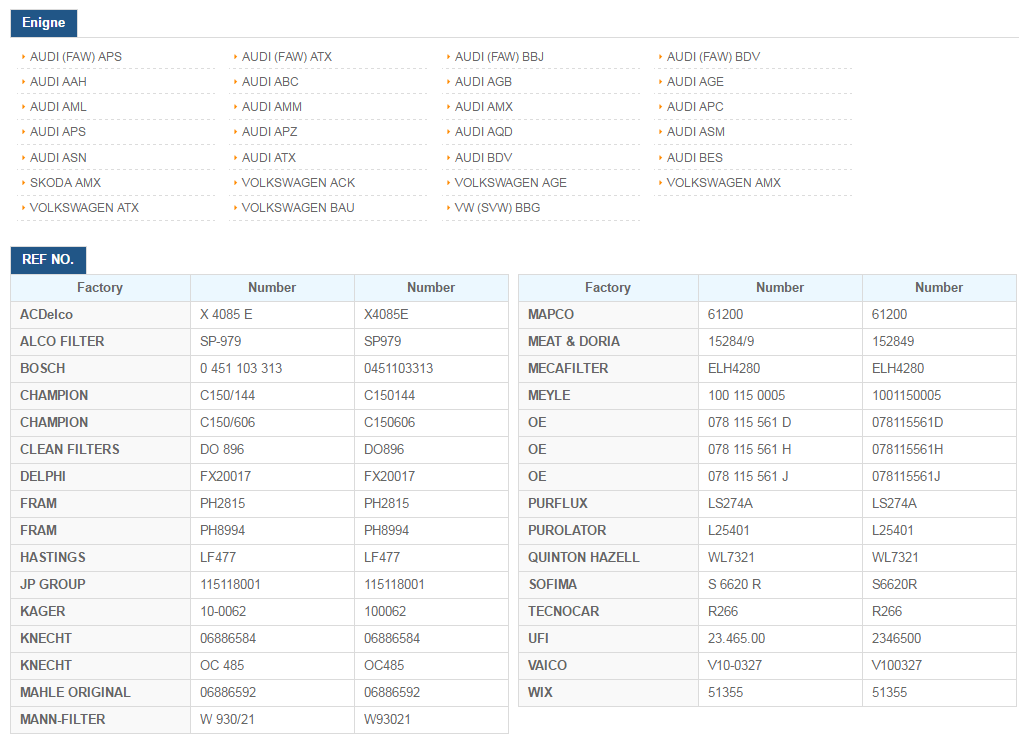Click the AUDI ABC engine link
The width and height of the screenshot is (1029, 742).
[270, 81]
